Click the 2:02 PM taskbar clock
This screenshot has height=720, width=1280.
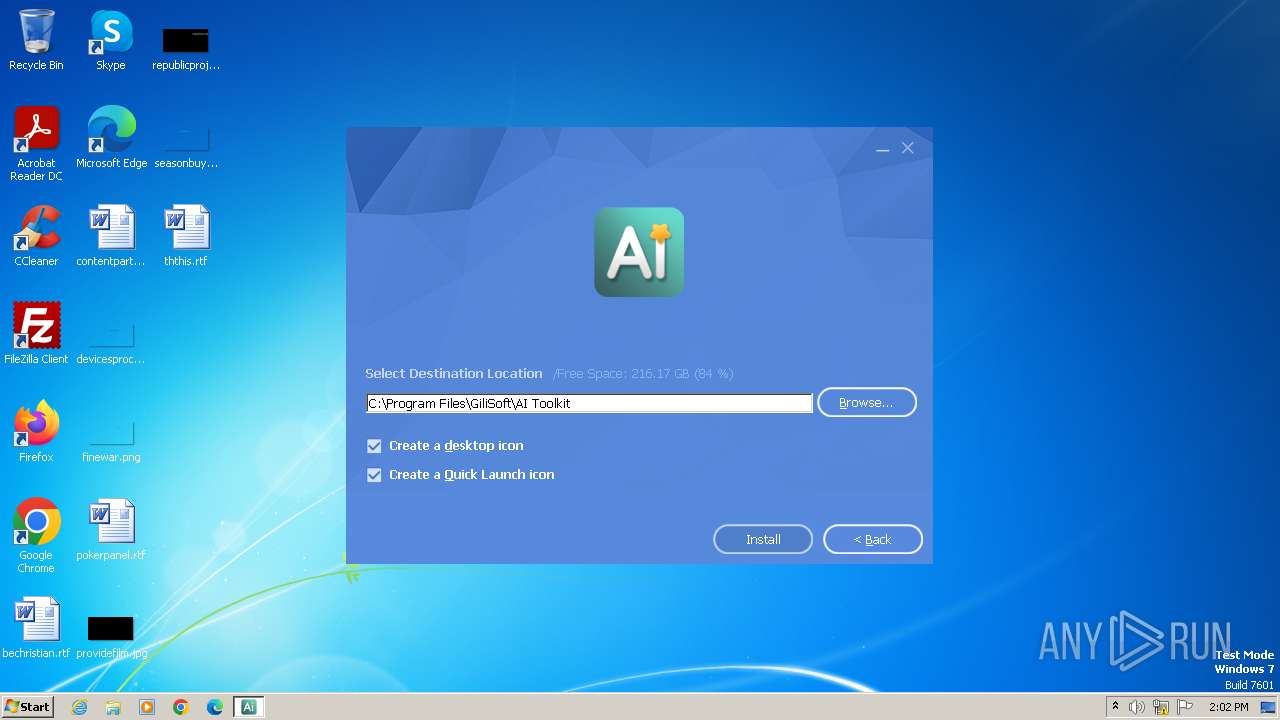tap(1228, 707)
